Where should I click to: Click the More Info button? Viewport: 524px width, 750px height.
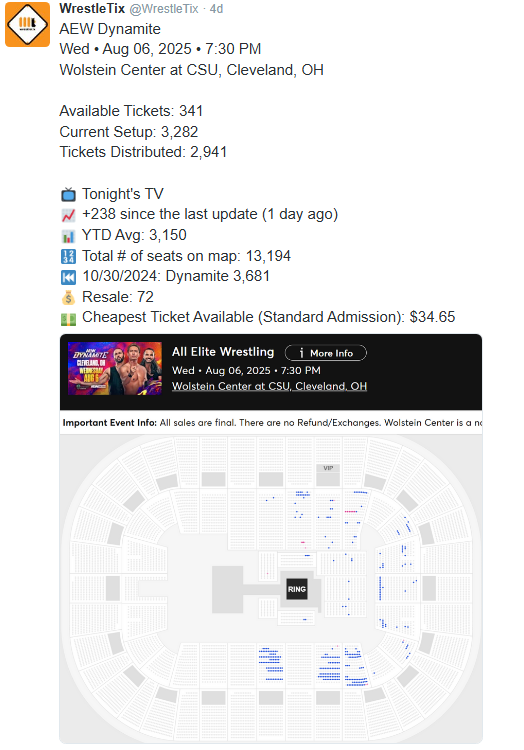[326, 353]
